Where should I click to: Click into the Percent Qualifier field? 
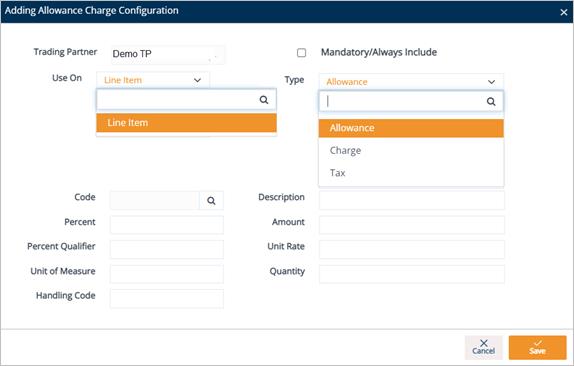tap(167, 249)
